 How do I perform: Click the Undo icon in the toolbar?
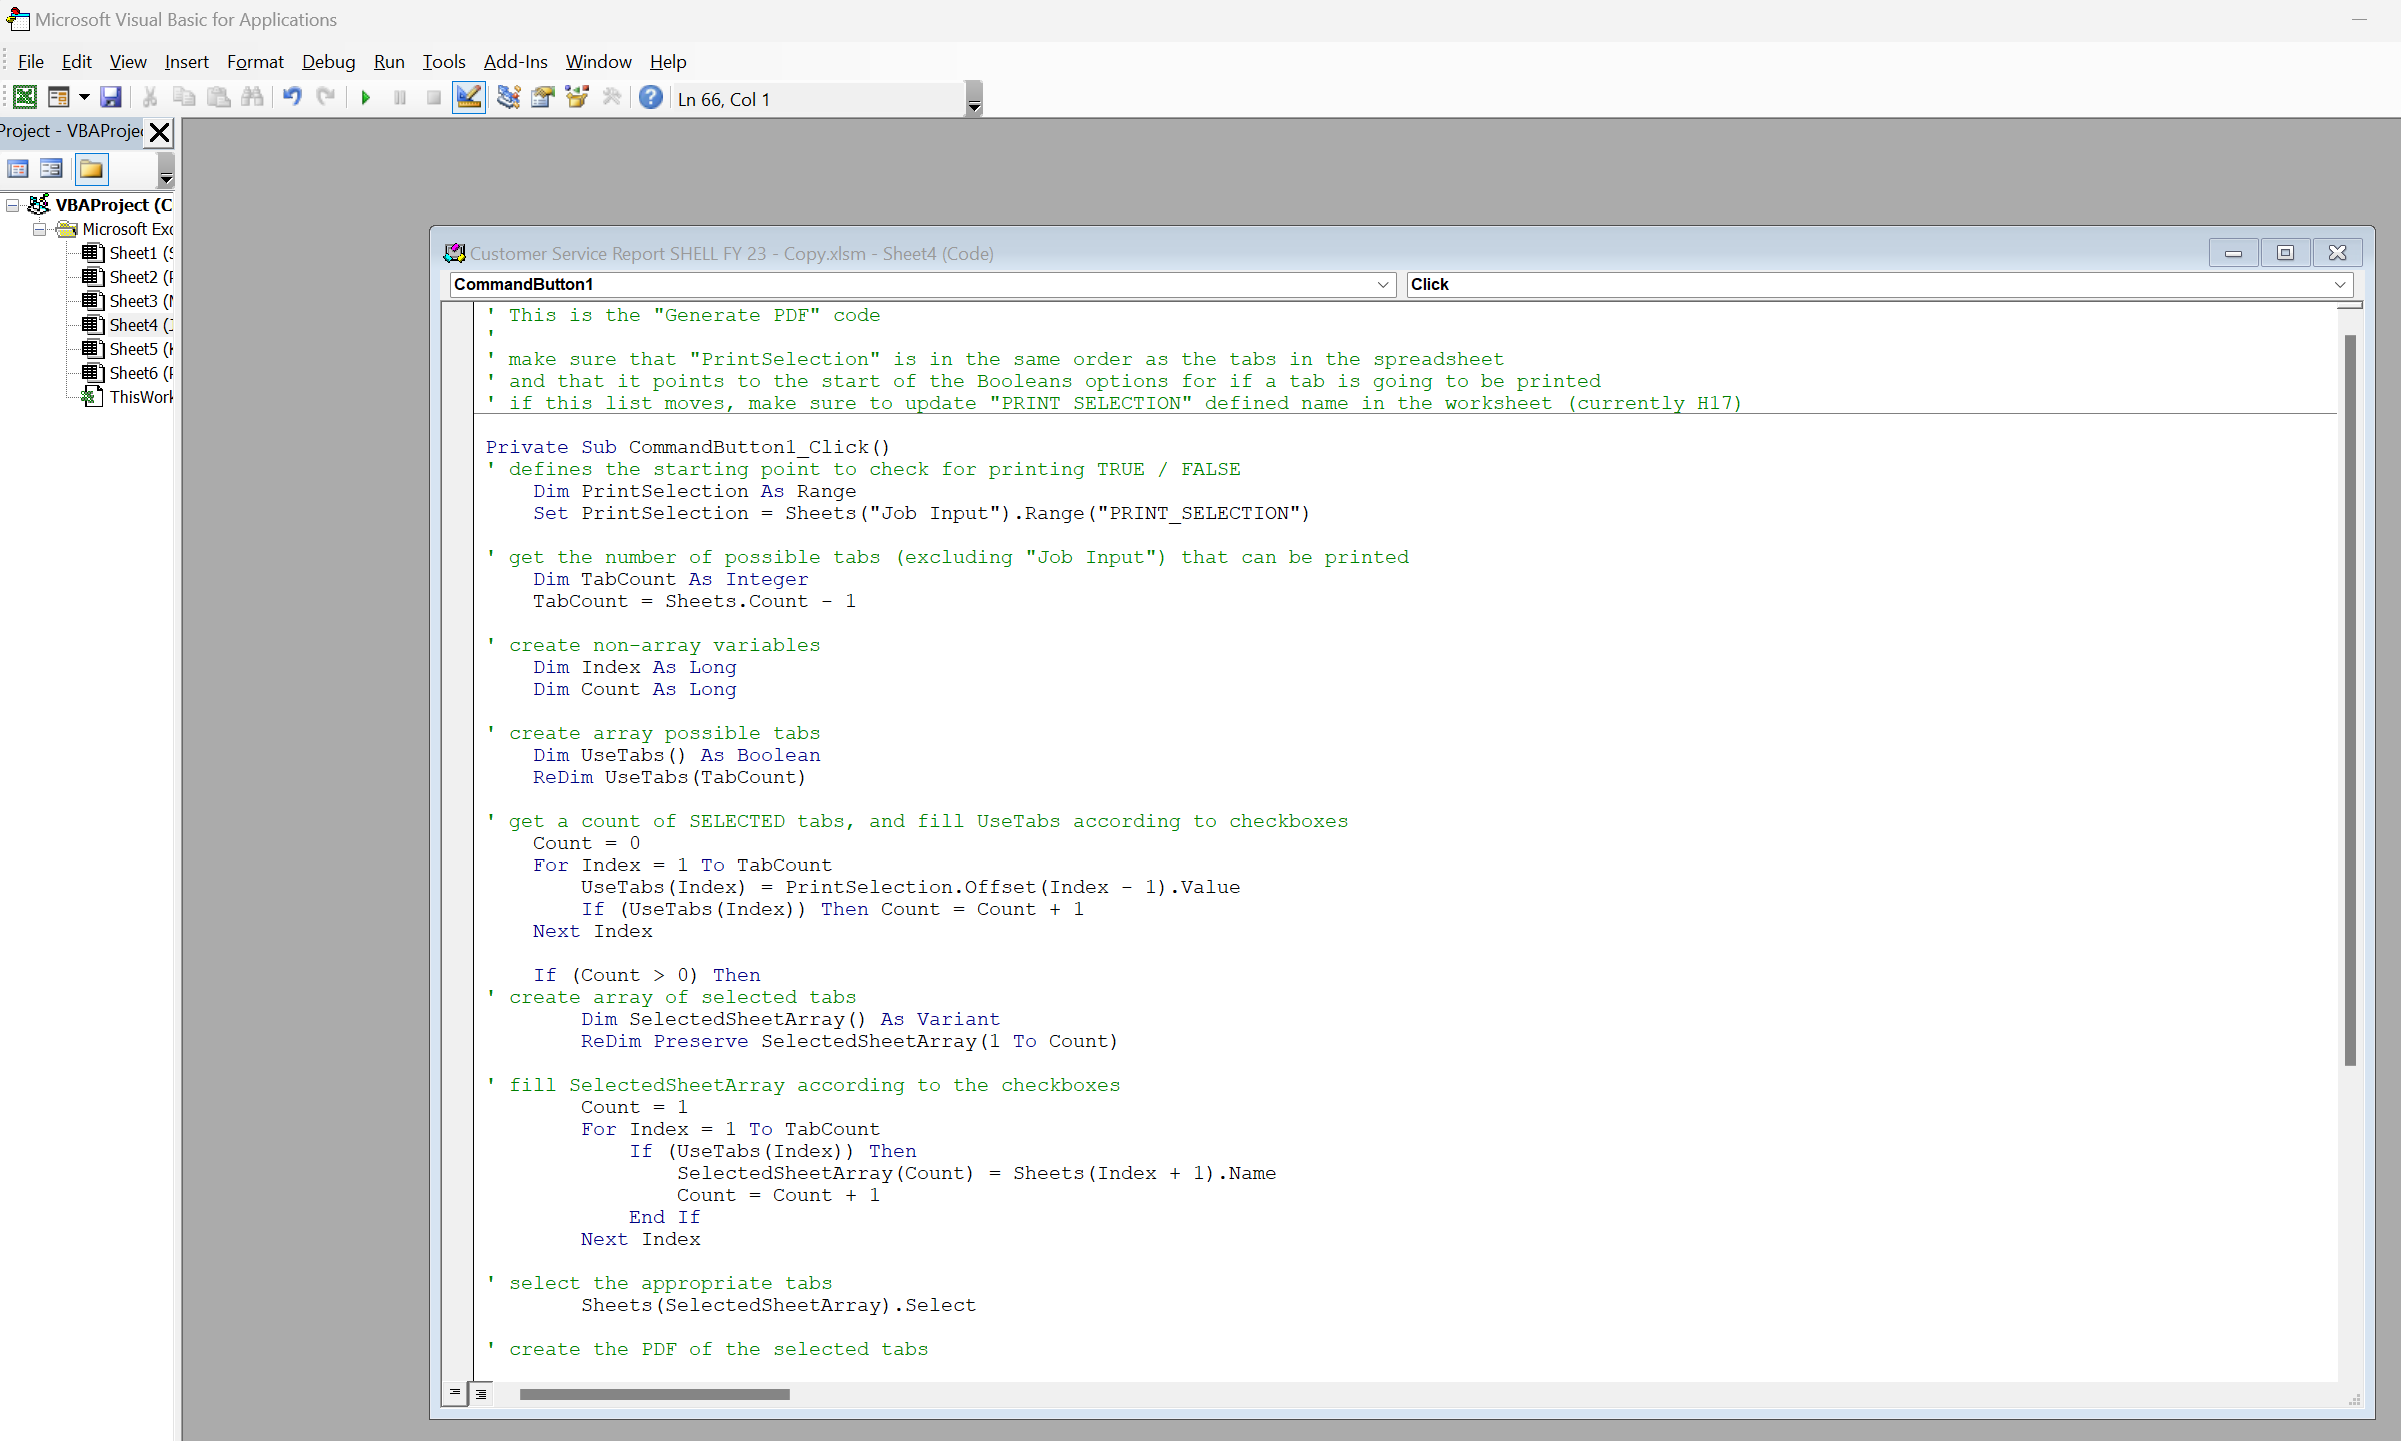tap(293, 99)
